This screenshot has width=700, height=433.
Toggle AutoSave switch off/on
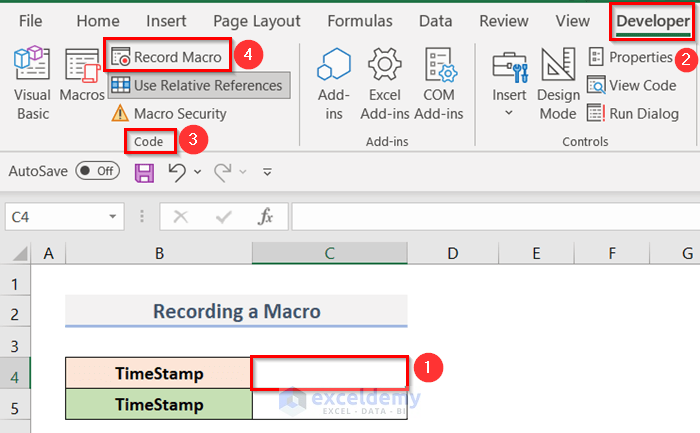click(97, 171)
